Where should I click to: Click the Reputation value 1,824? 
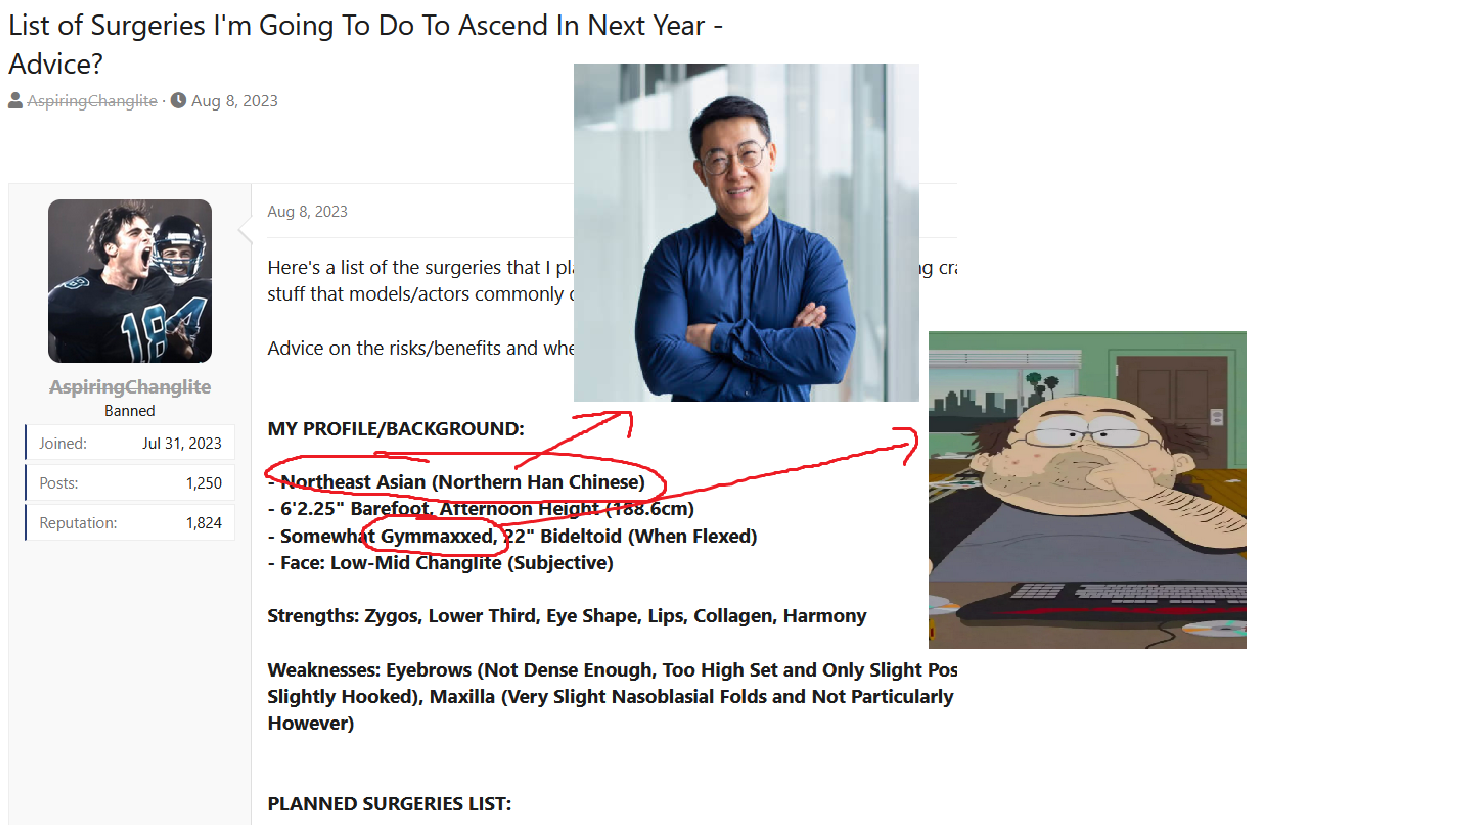tap(204, 523)
